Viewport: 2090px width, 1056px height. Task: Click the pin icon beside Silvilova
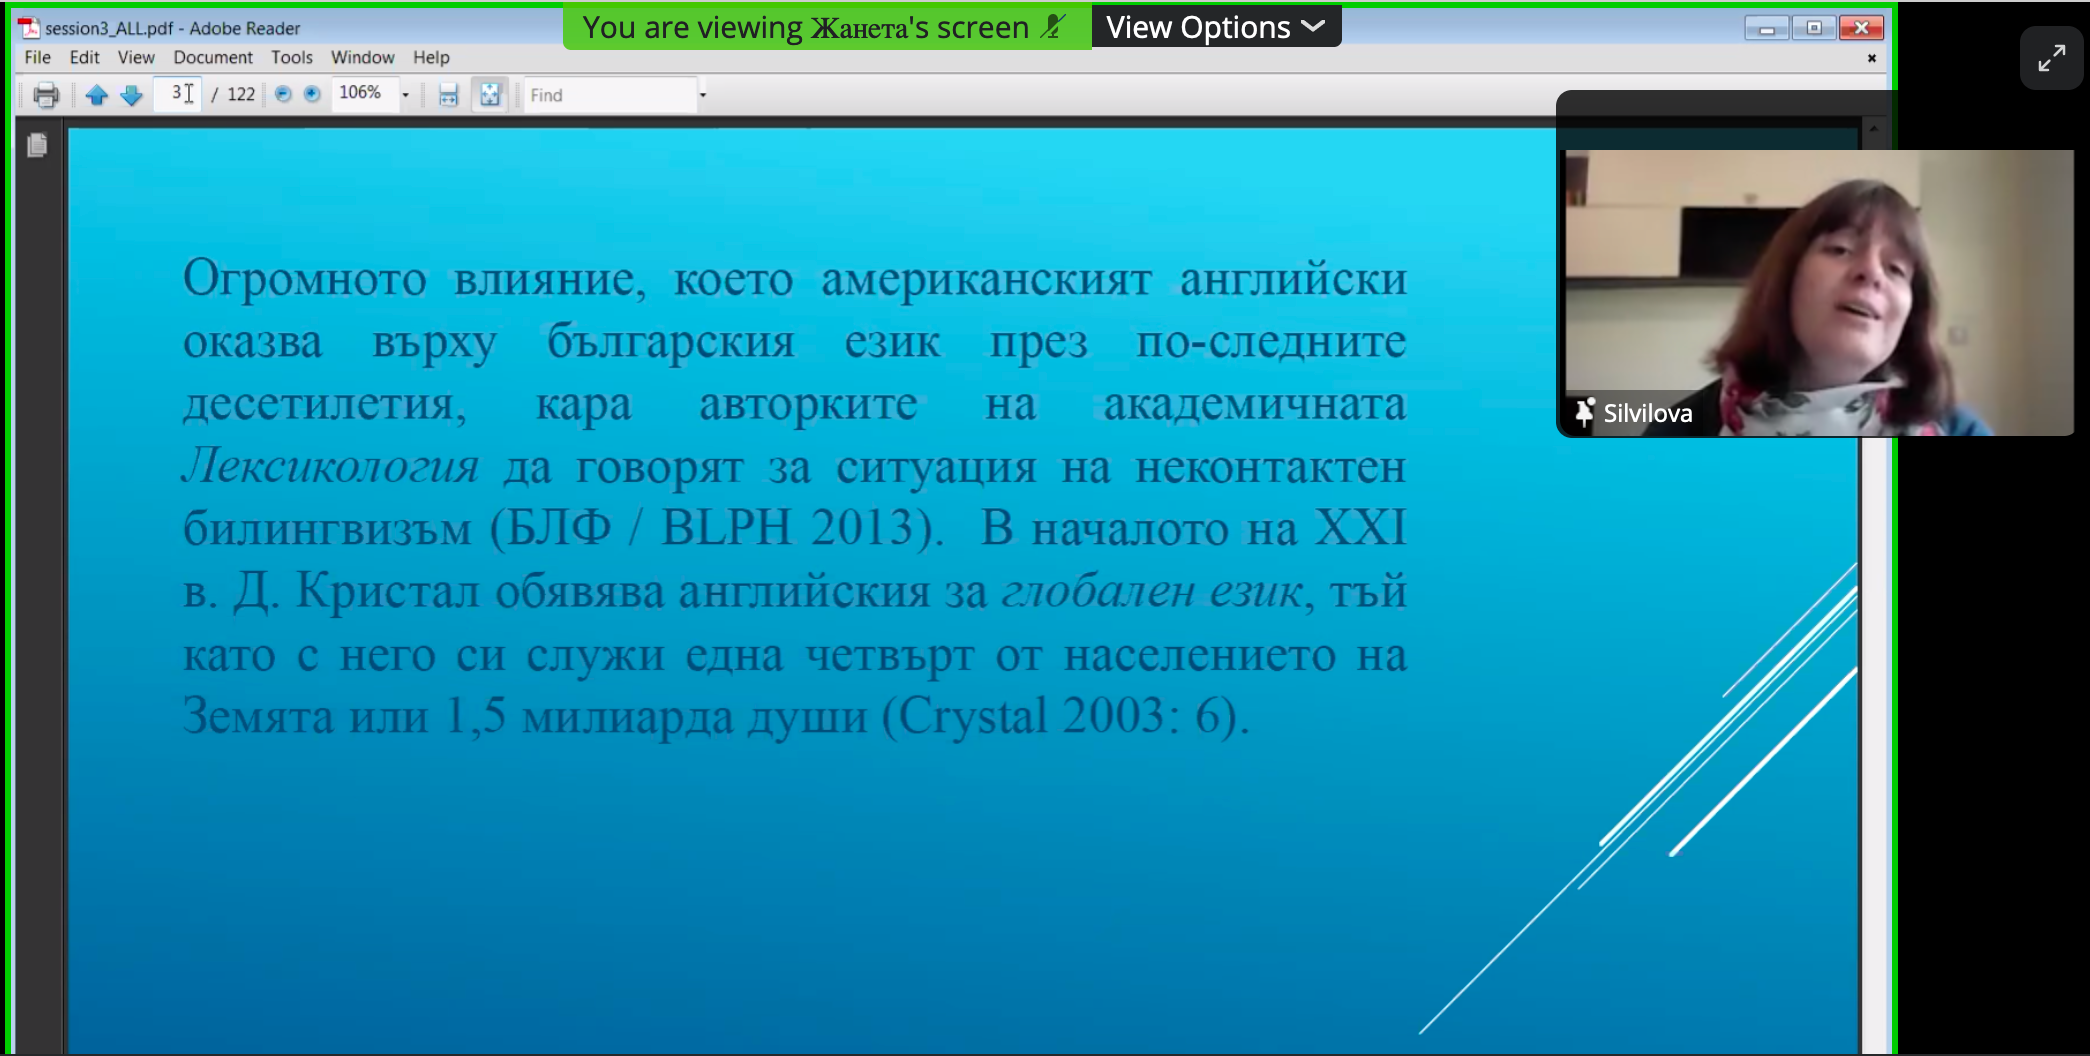click(x=1584, y=413)
